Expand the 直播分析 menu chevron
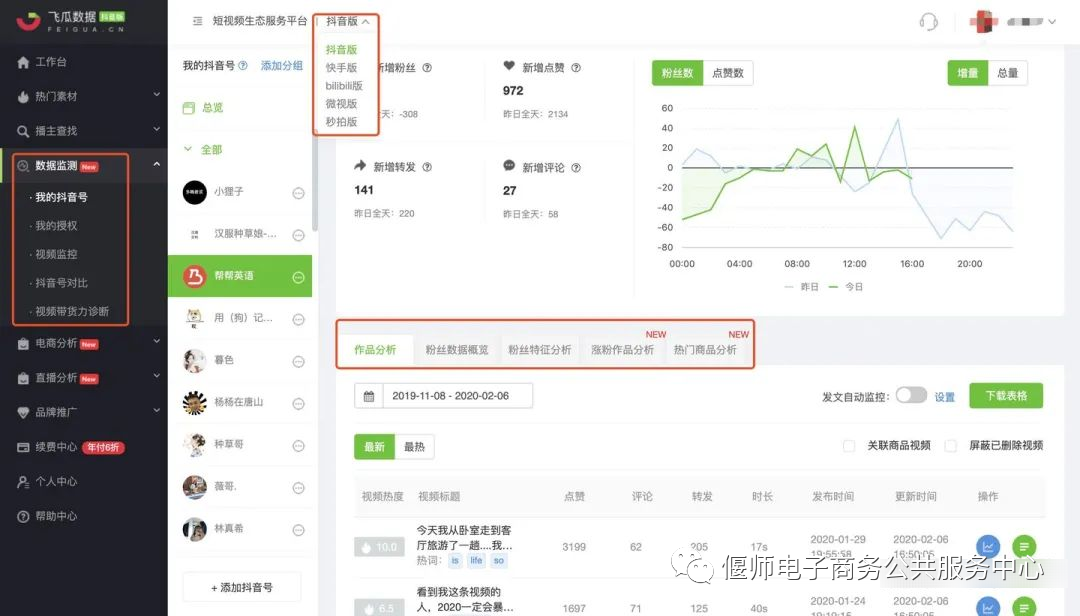This screenshot has height=616, width=1080. point(156,376)
